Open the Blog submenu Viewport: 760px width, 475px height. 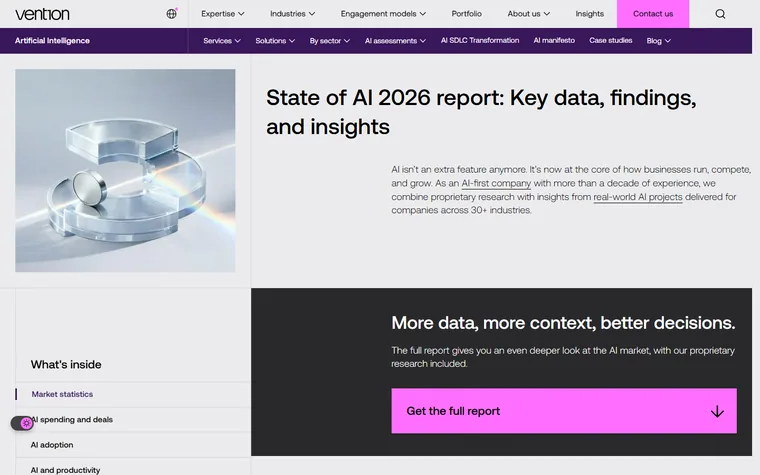tap(658, 41)
